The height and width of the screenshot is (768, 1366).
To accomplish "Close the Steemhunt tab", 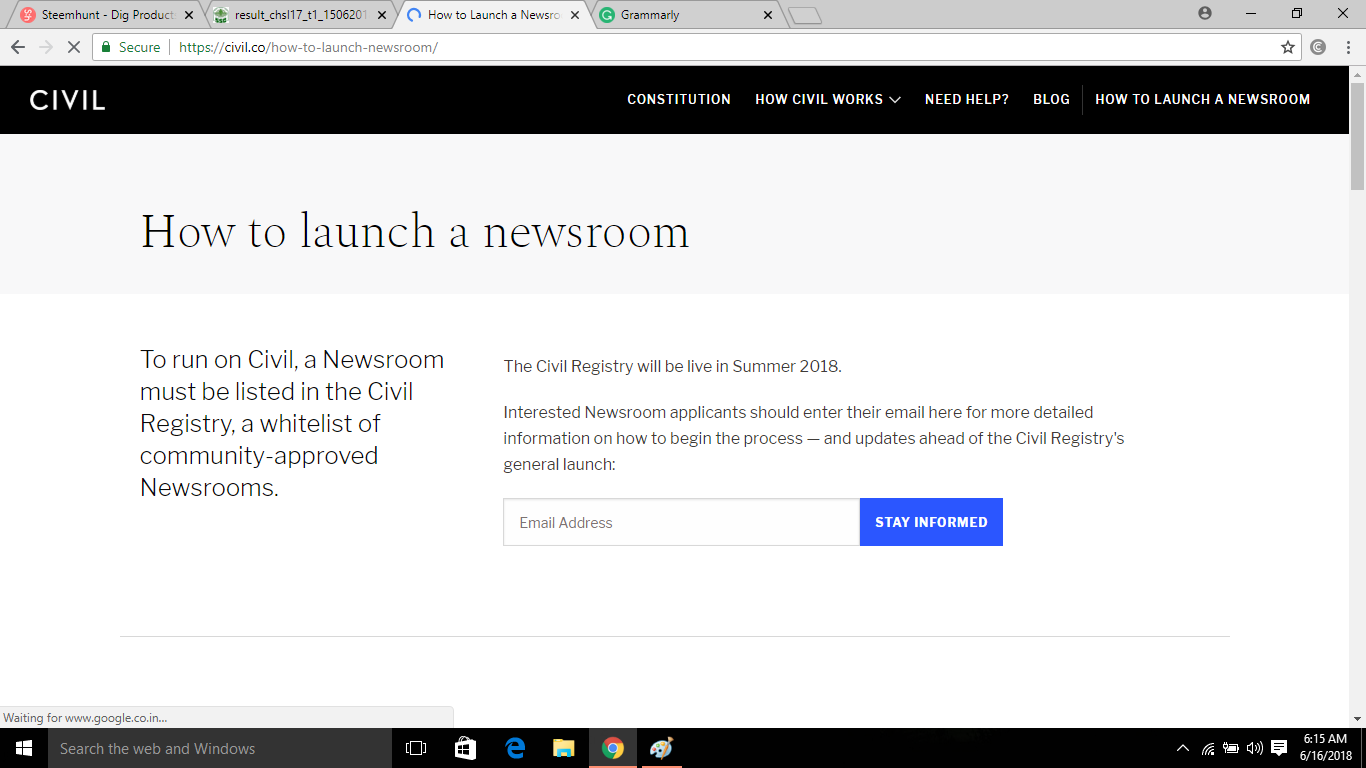I will point(191,15).
